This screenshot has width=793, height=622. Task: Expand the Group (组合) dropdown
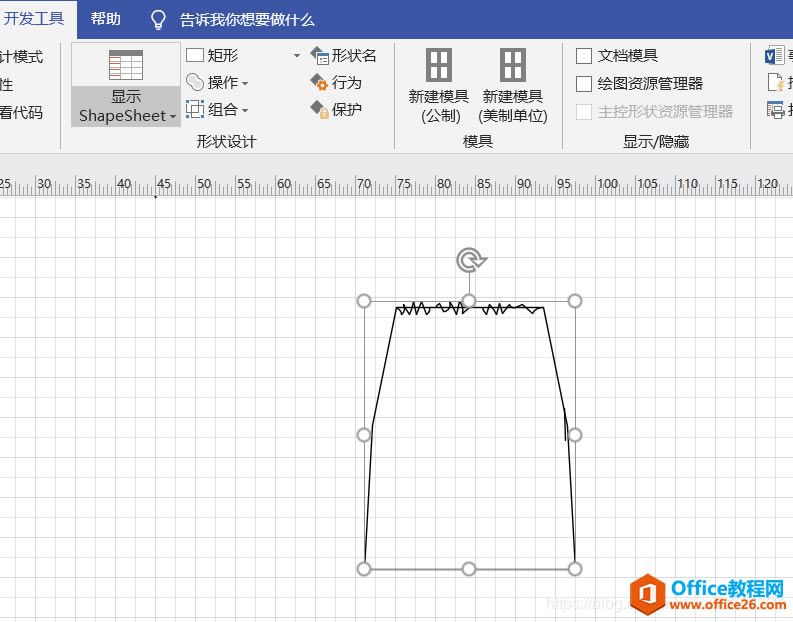click(245, 110)
